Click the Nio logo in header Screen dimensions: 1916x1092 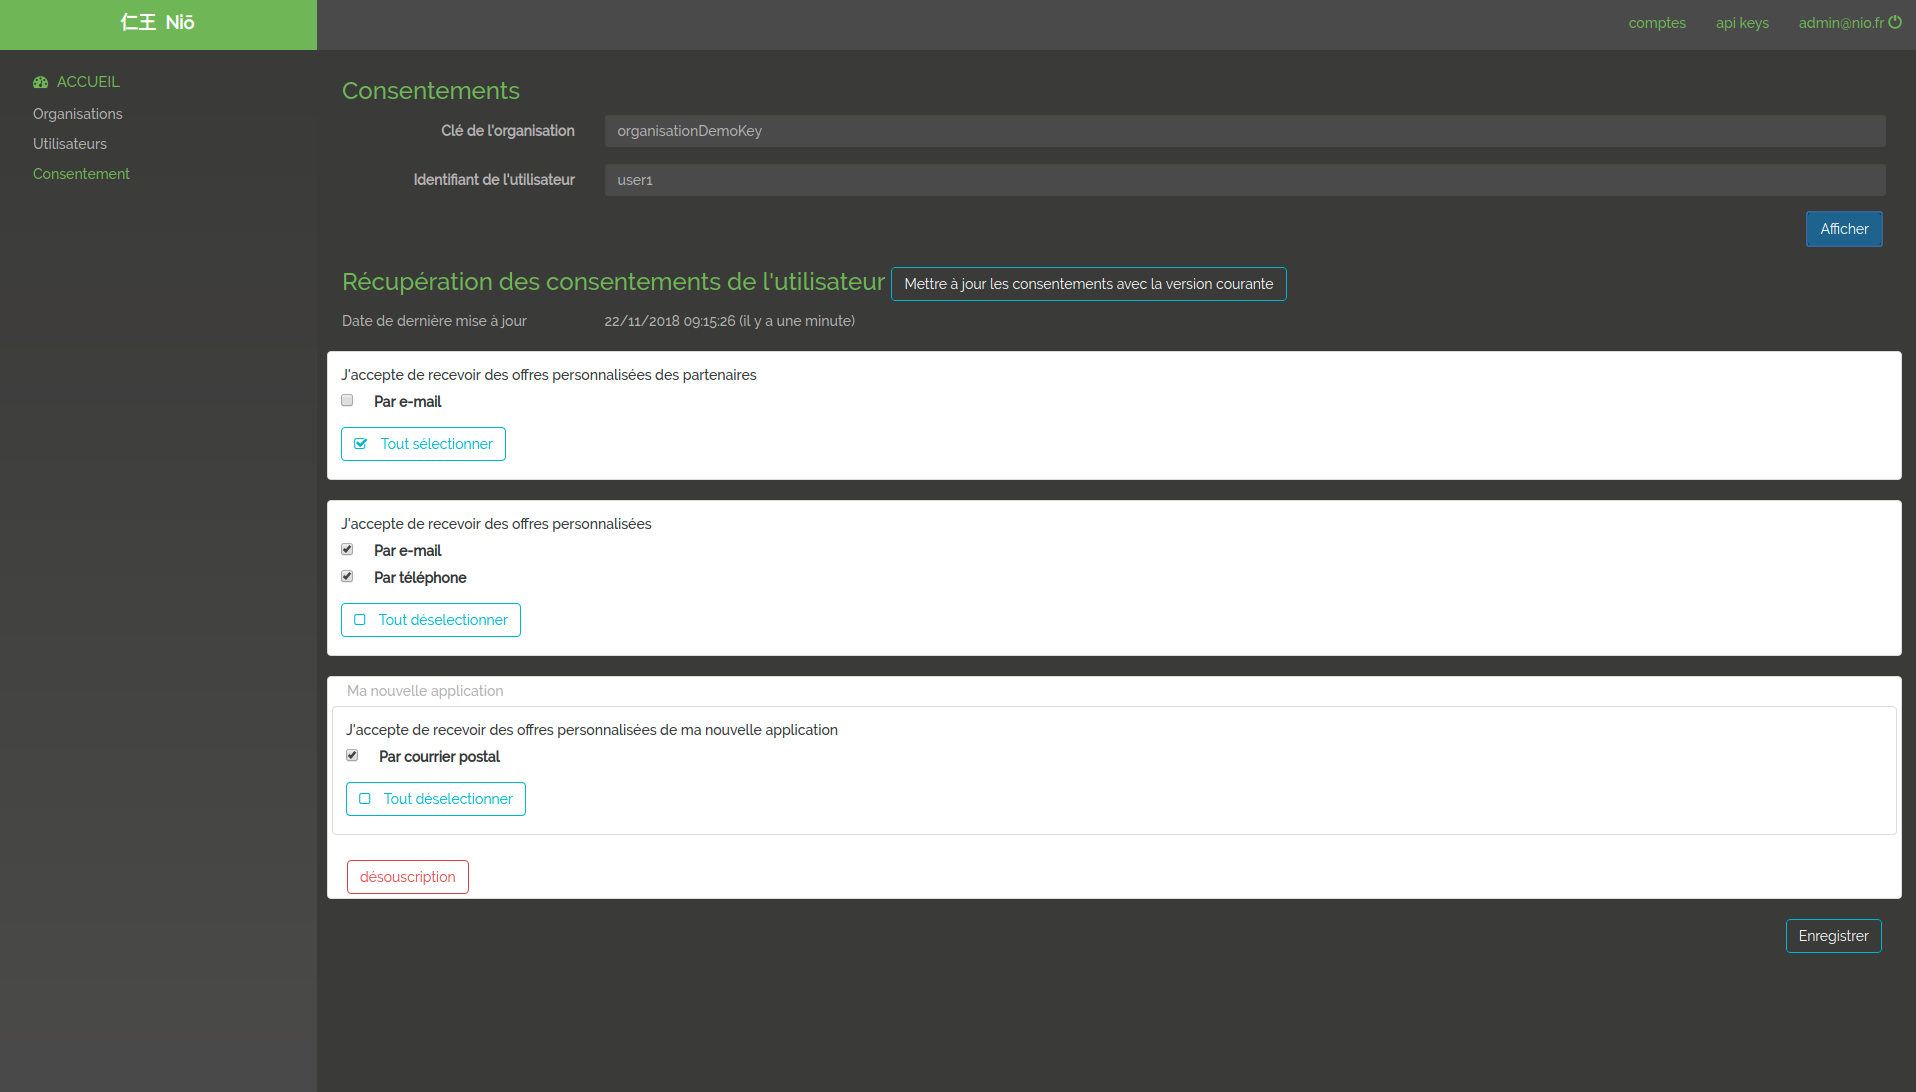(158, 23)
